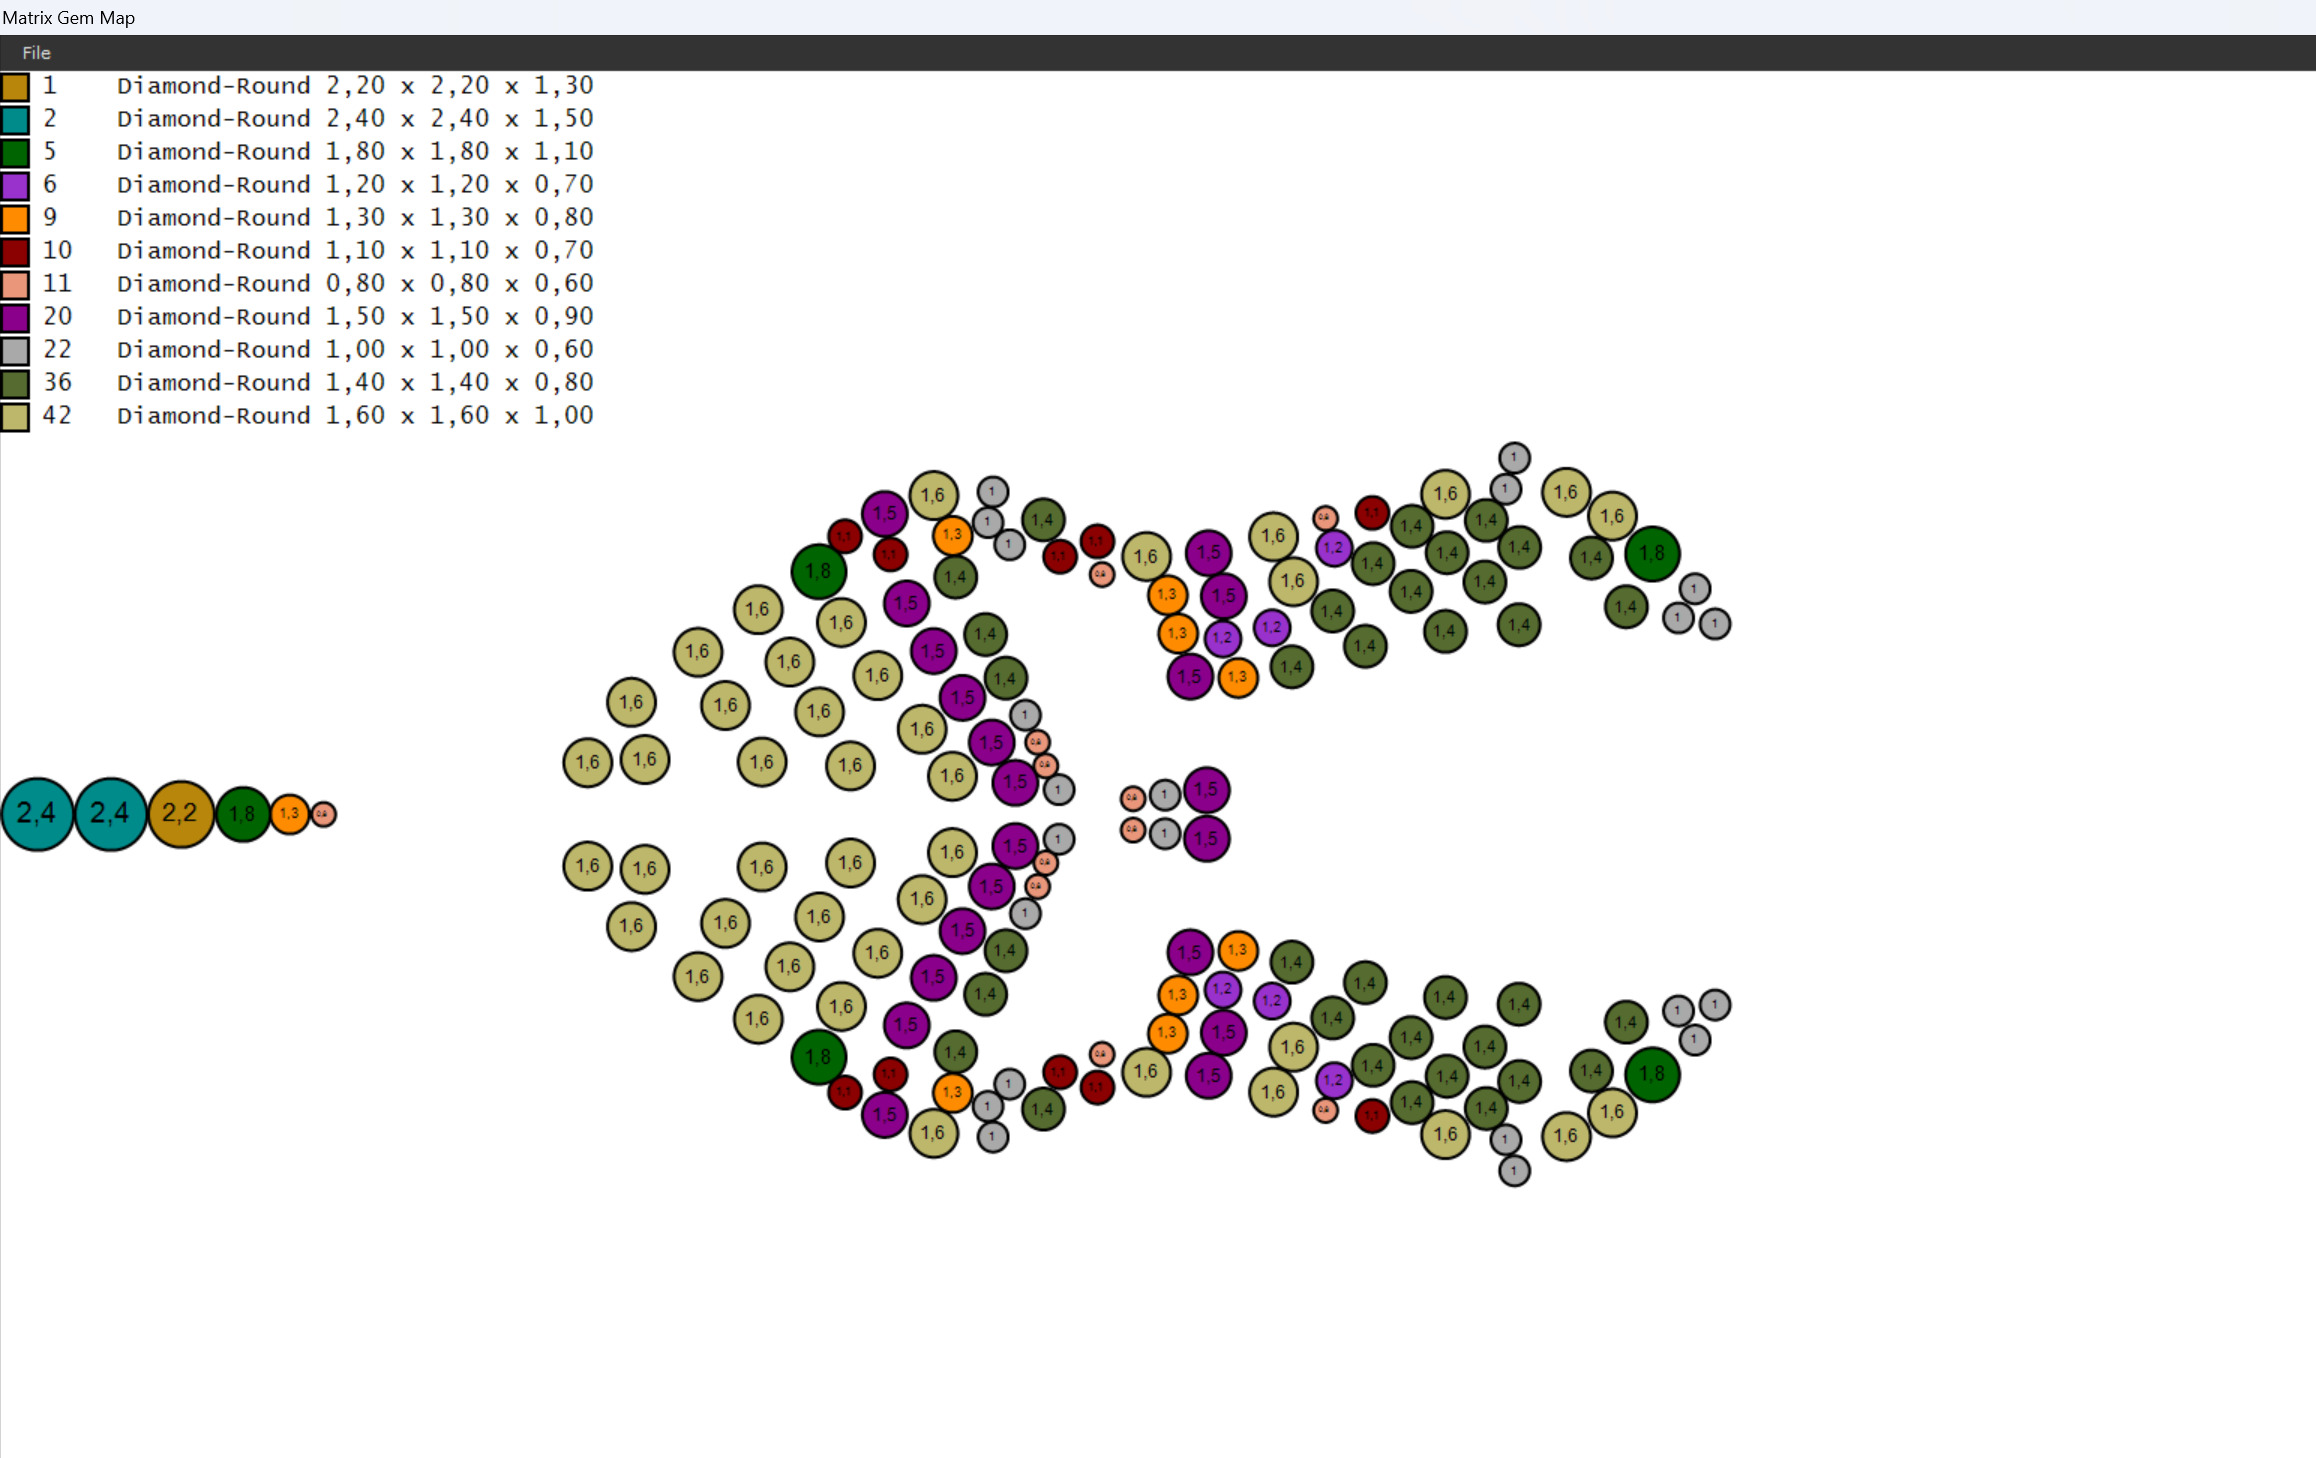Click the green 1,8 gem at lower right
This screenshot has height=1458, width=2316.
[1652, 1074]
